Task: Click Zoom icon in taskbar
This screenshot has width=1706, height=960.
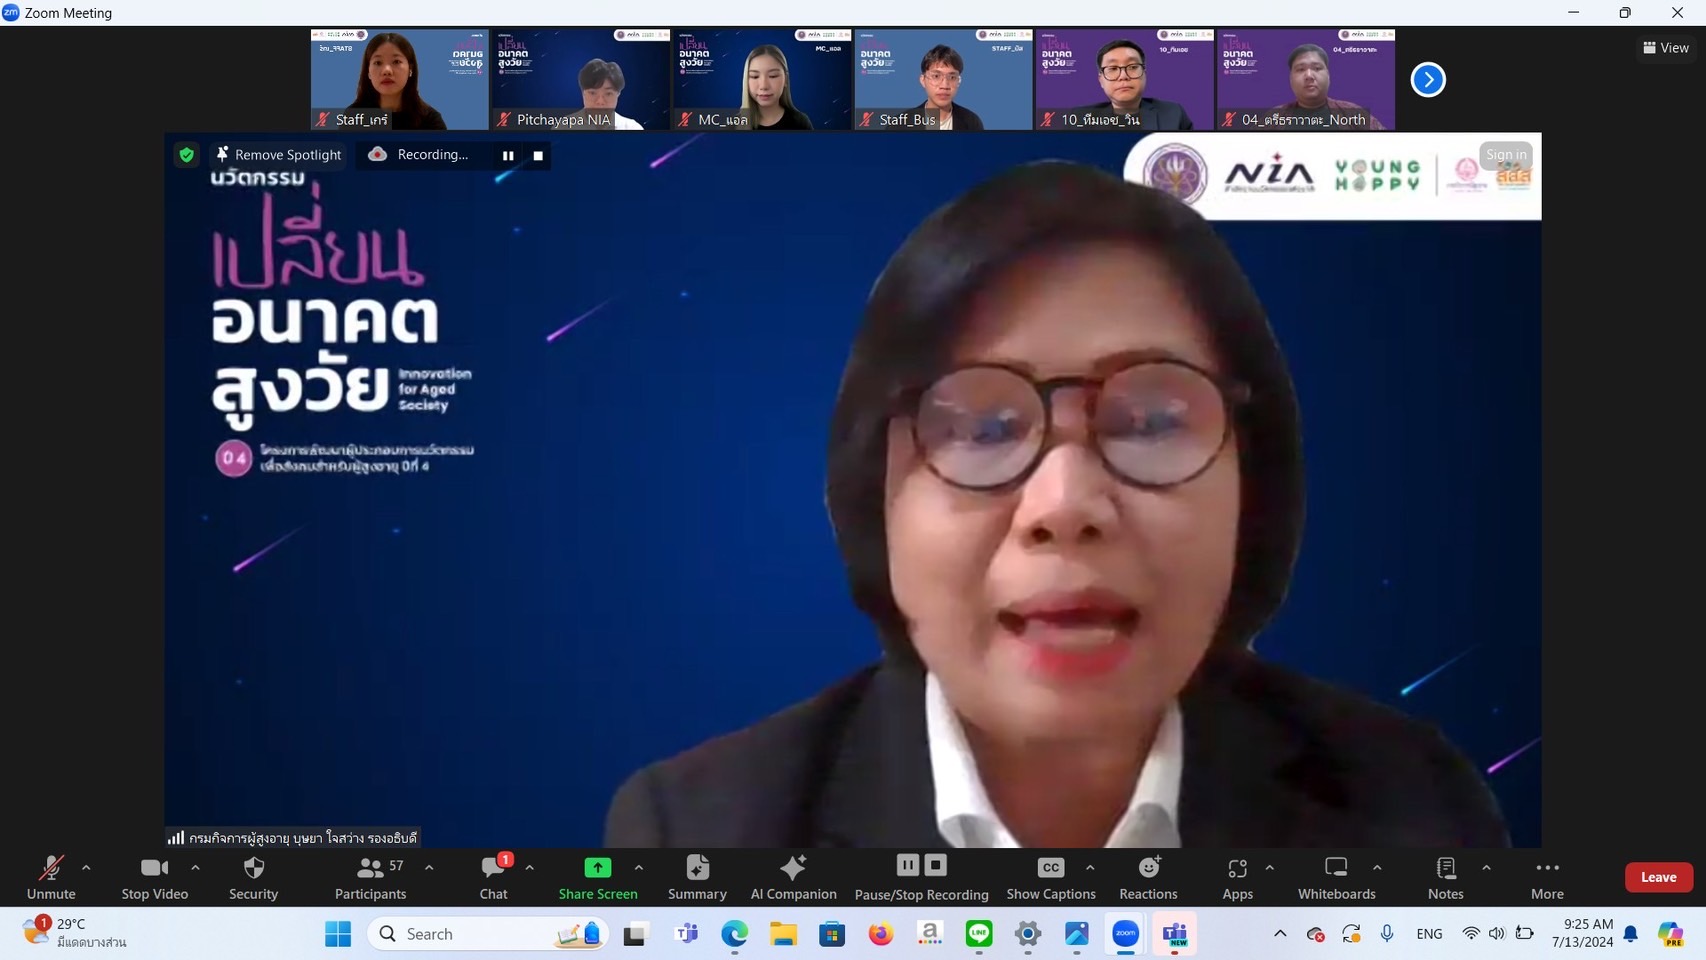Action: (1126, 934)
